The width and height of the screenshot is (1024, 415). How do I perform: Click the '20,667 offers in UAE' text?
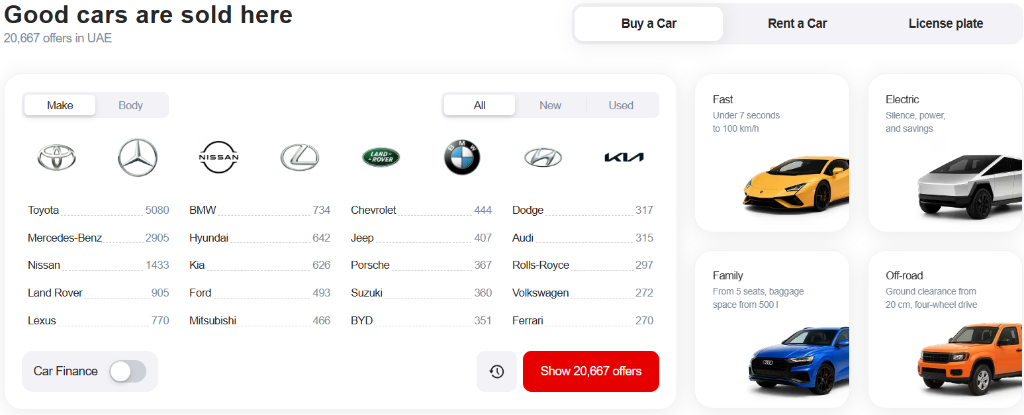pos(57,38)
